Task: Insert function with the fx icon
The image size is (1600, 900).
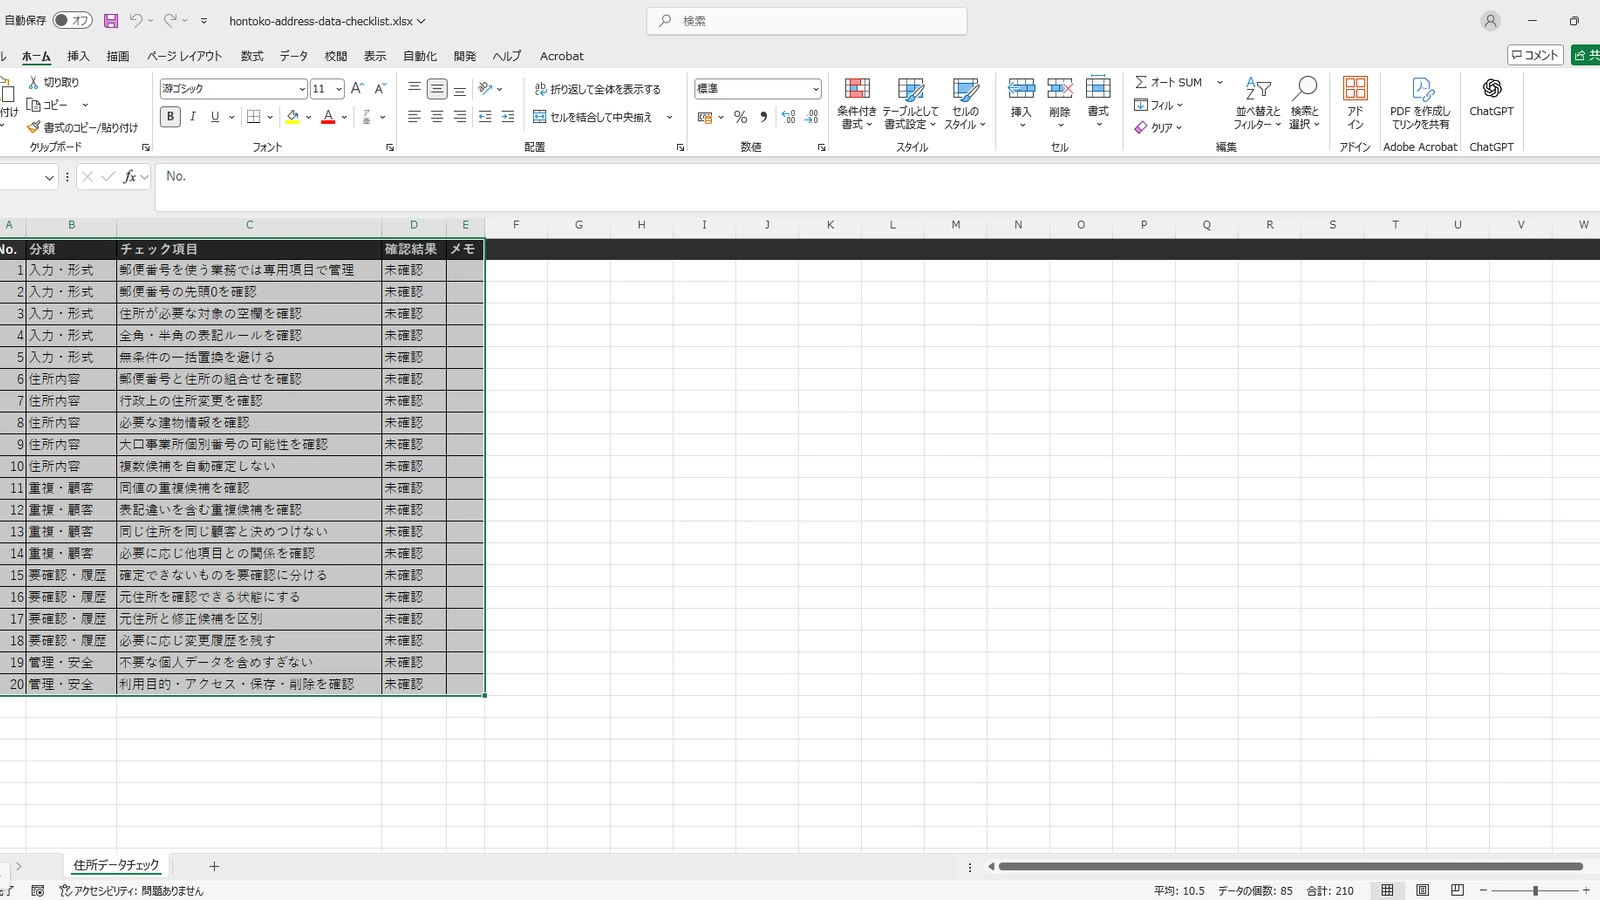Action: point(130,177)
